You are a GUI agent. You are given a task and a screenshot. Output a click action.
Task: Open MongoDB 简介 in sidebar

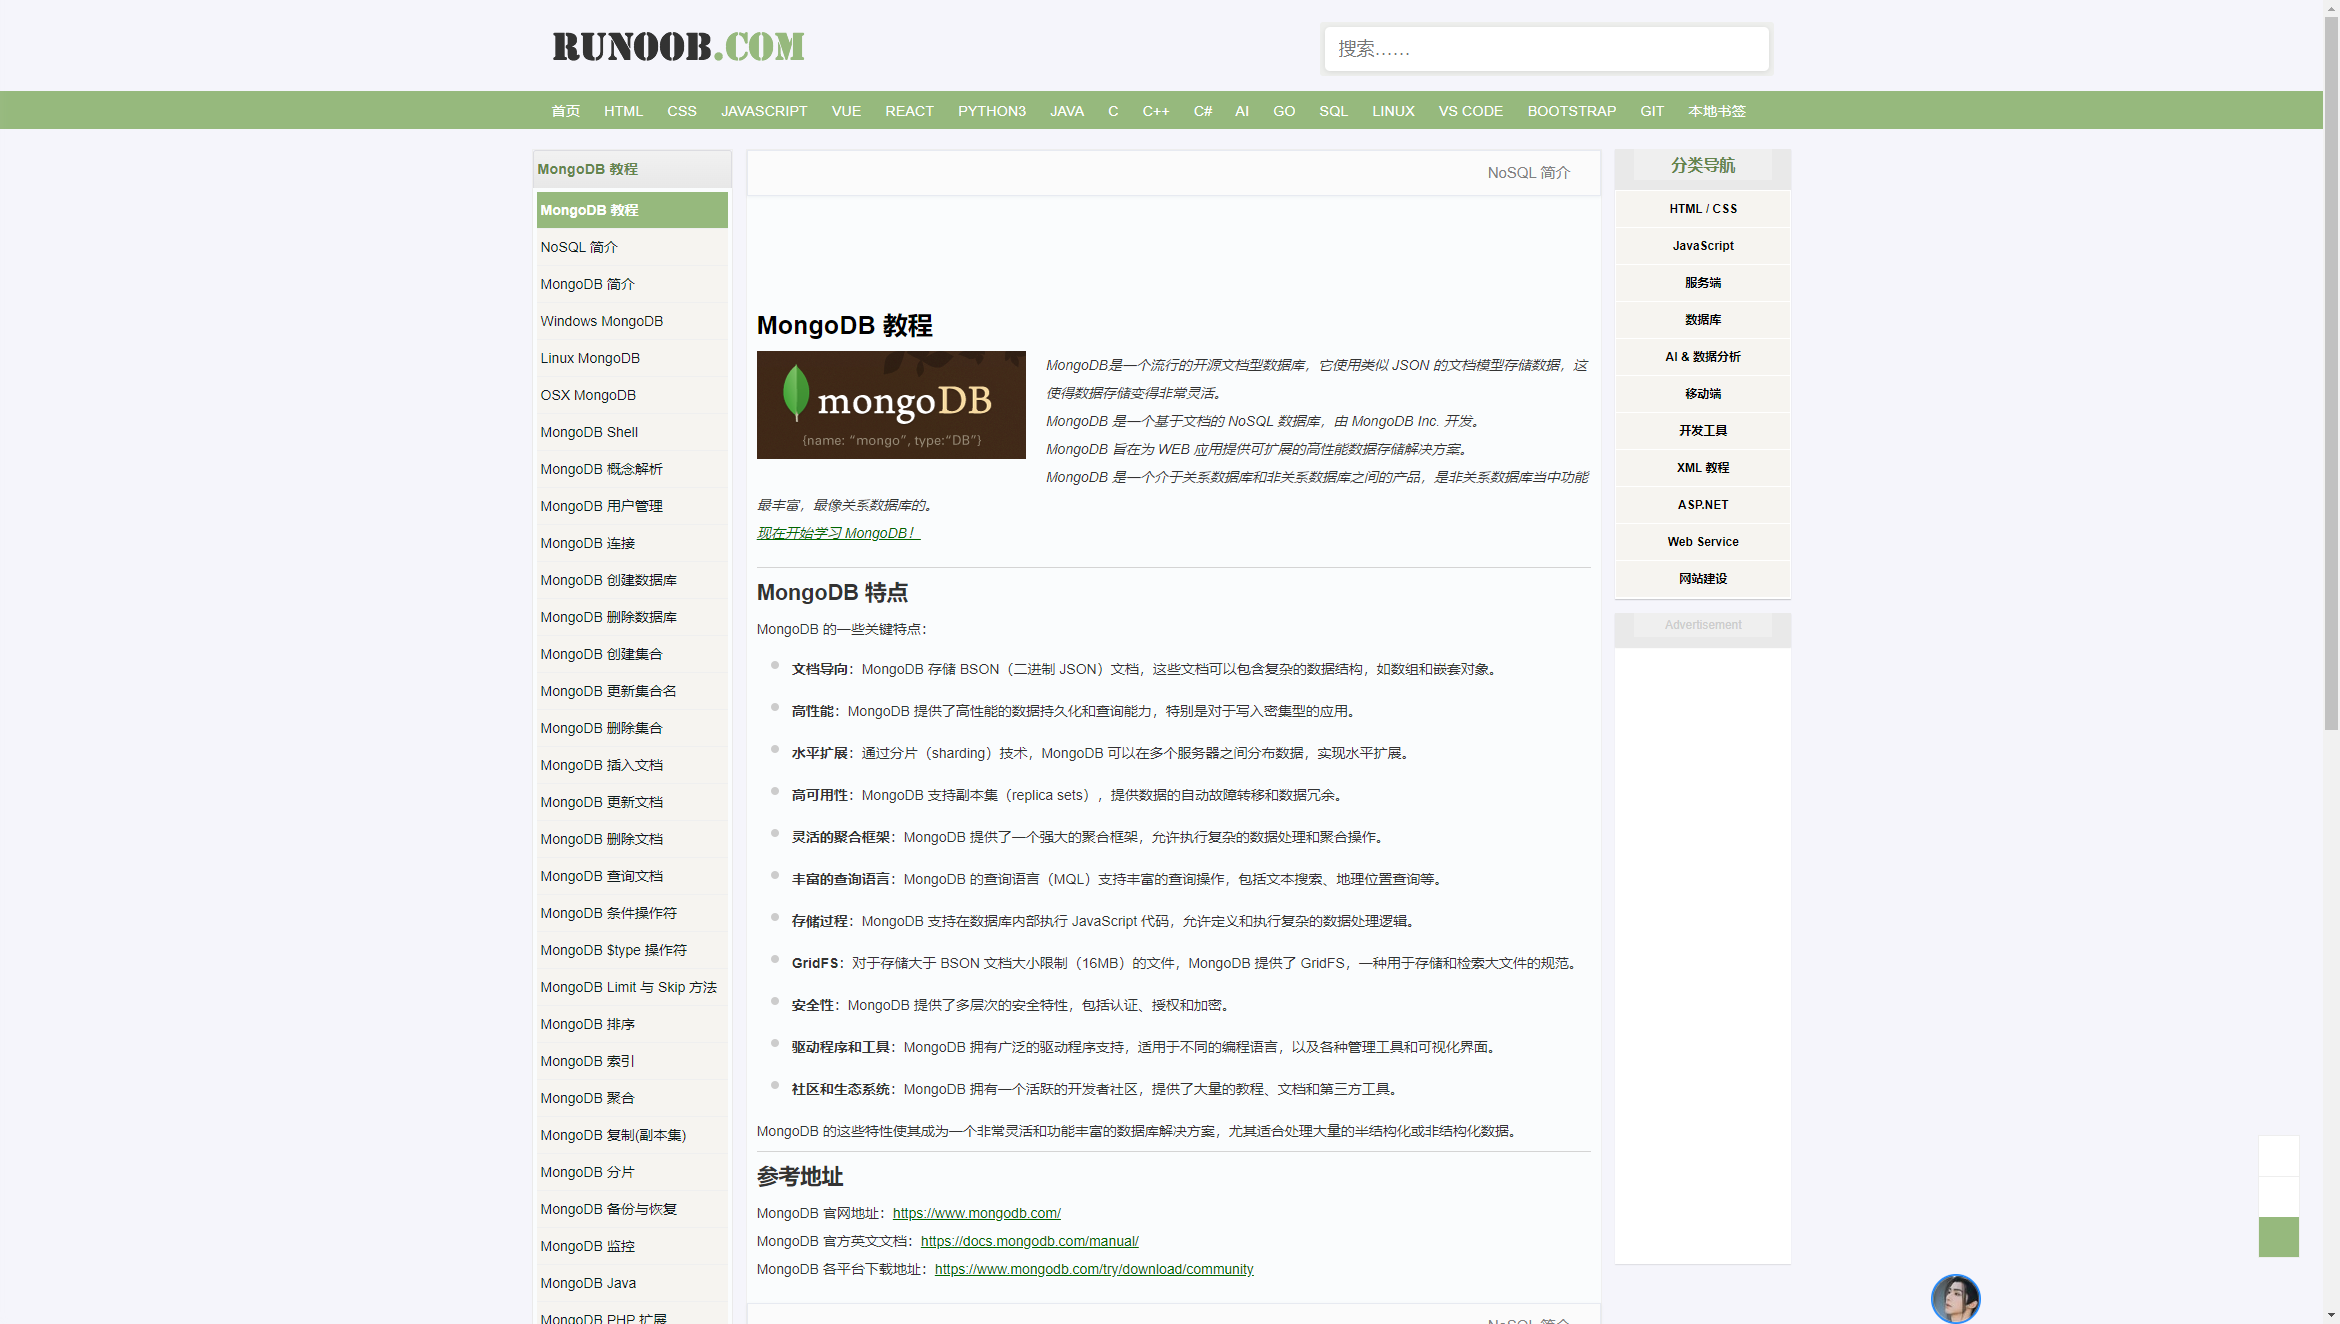pos(632,284)
